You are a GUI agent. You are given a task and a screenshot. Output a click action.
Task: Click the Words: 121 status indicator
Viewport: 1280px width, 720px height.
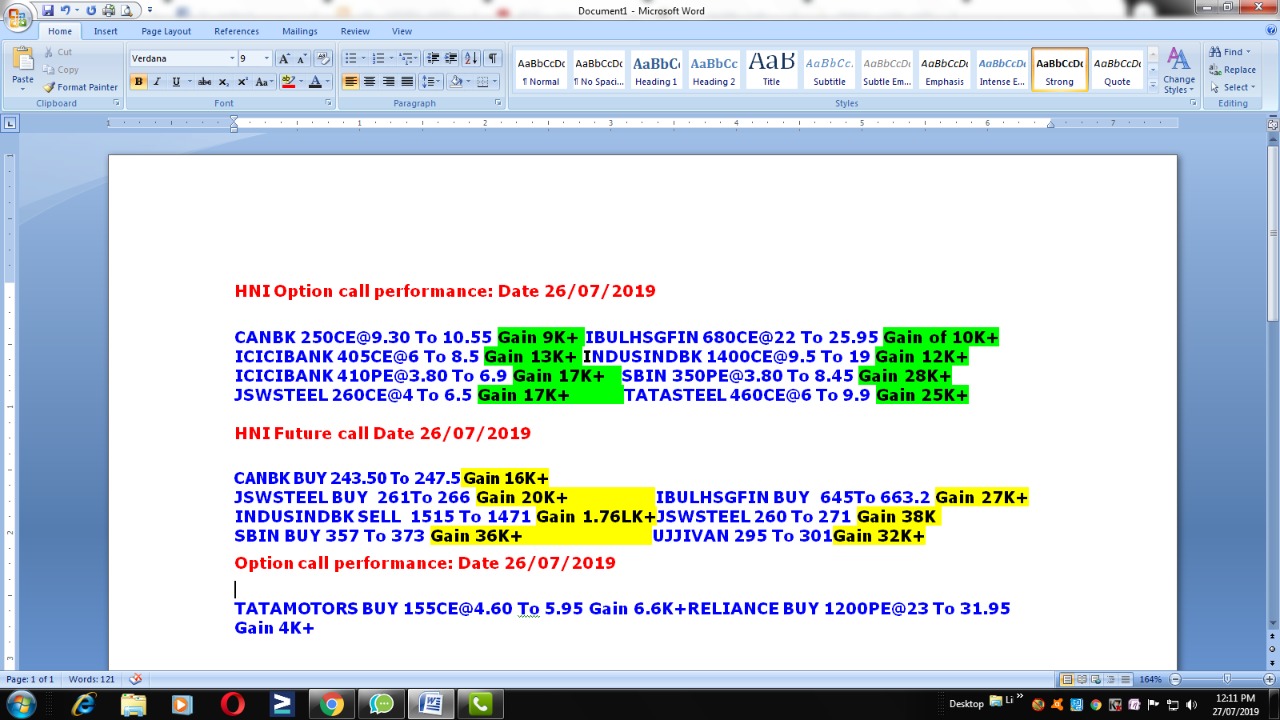click(92, 680)
